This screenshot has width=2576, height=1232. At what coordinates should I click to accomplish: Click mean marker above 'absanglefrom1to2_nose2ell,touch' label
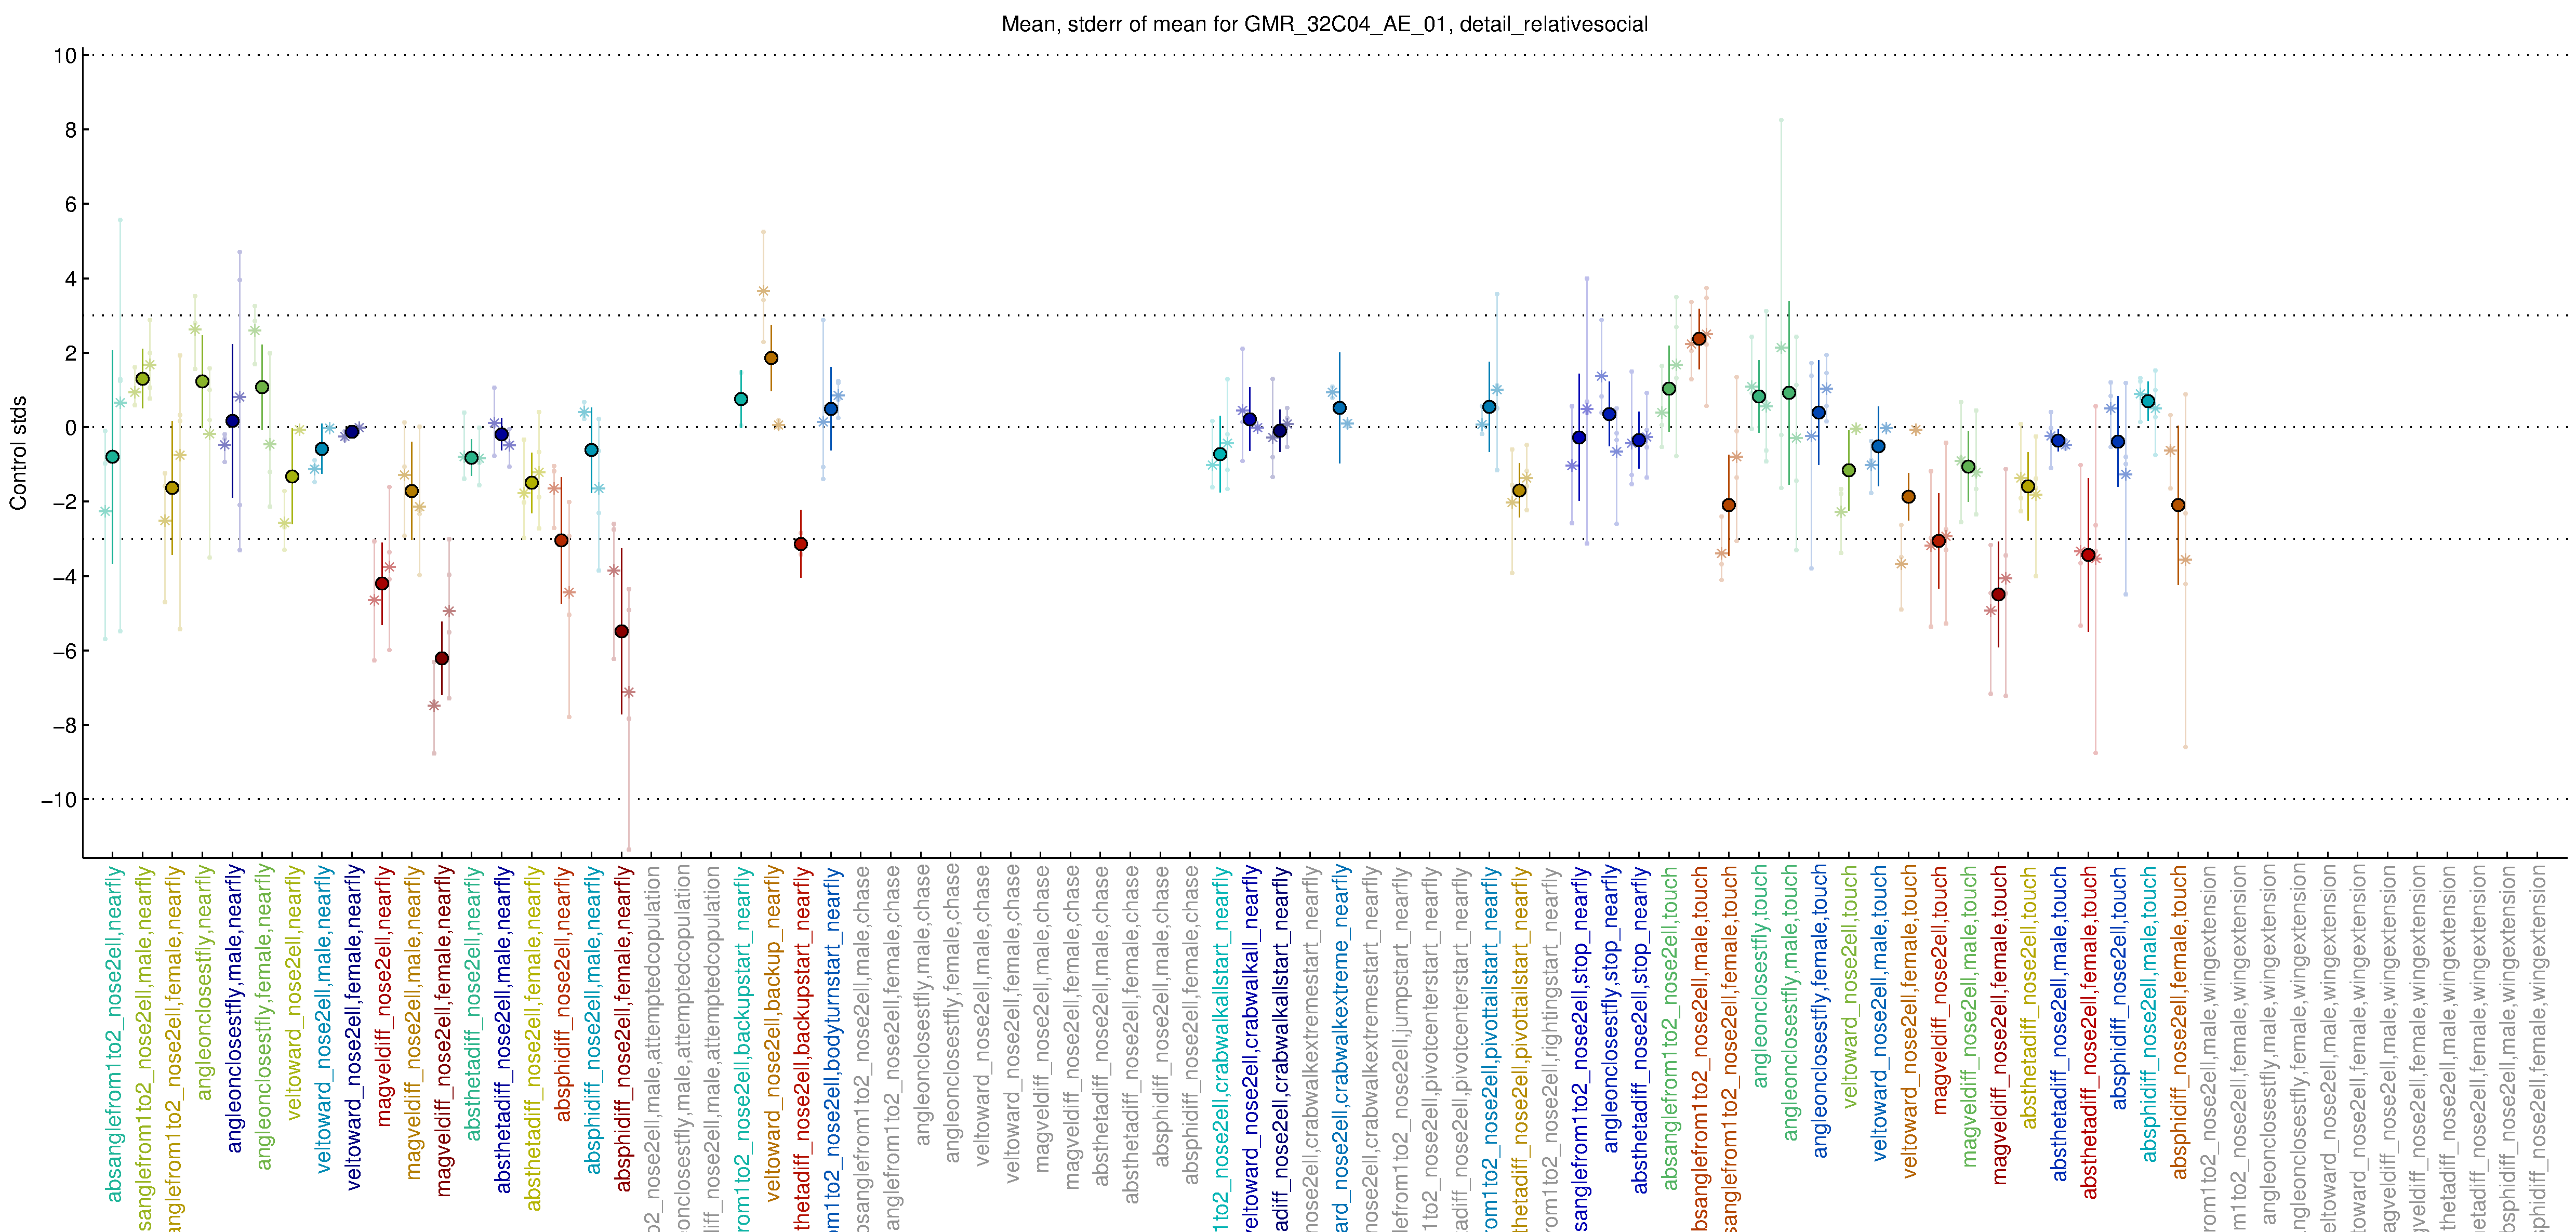[x=1669, y=389]
